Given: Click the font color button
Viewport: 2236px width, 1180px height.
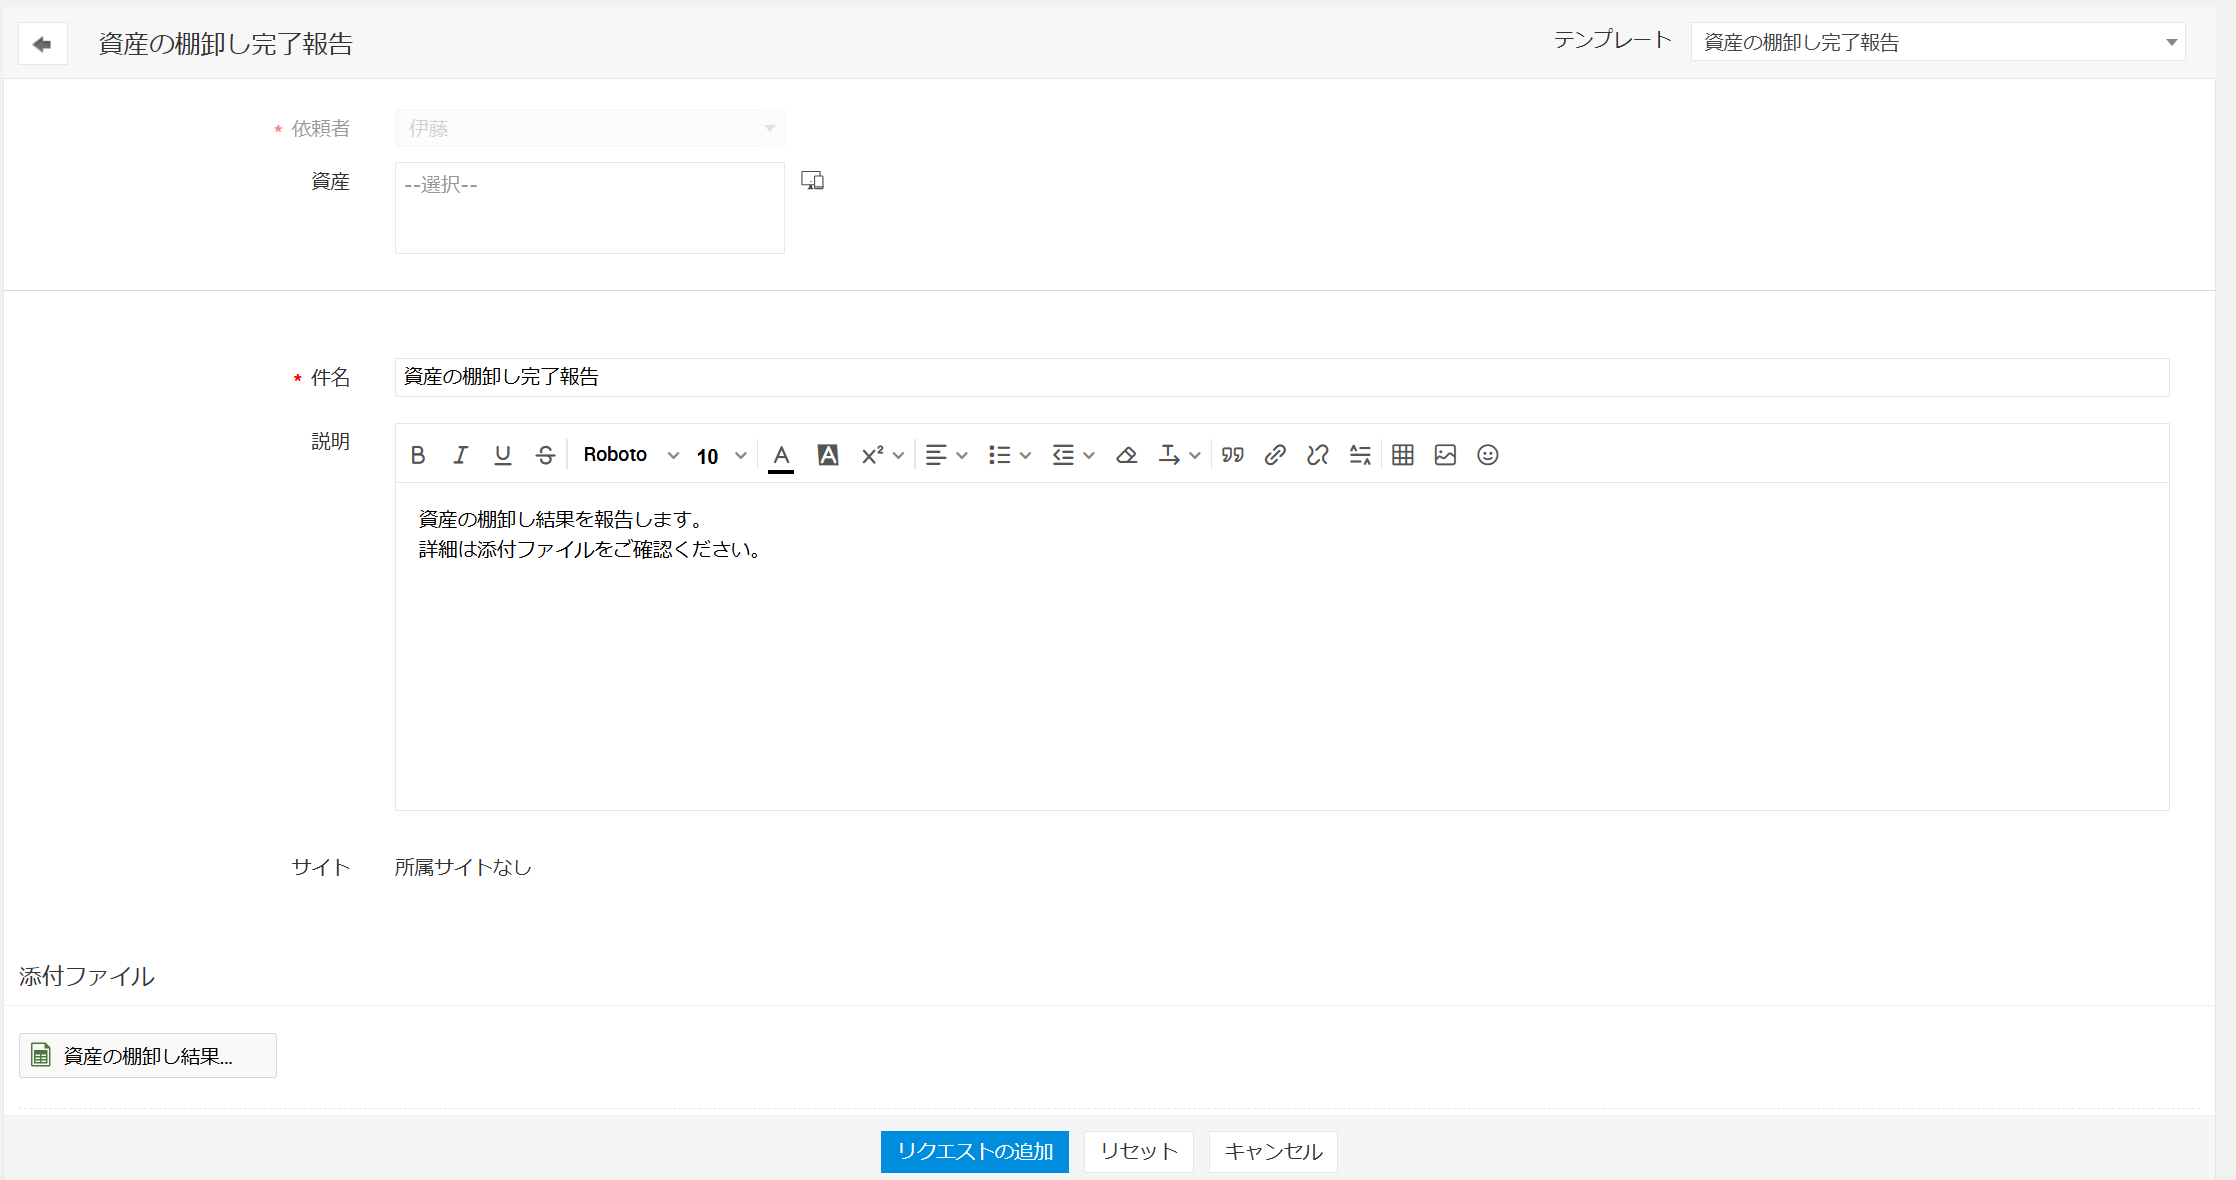Looking at the screenshot, I should pyautogui.click(x=781, y=455).
